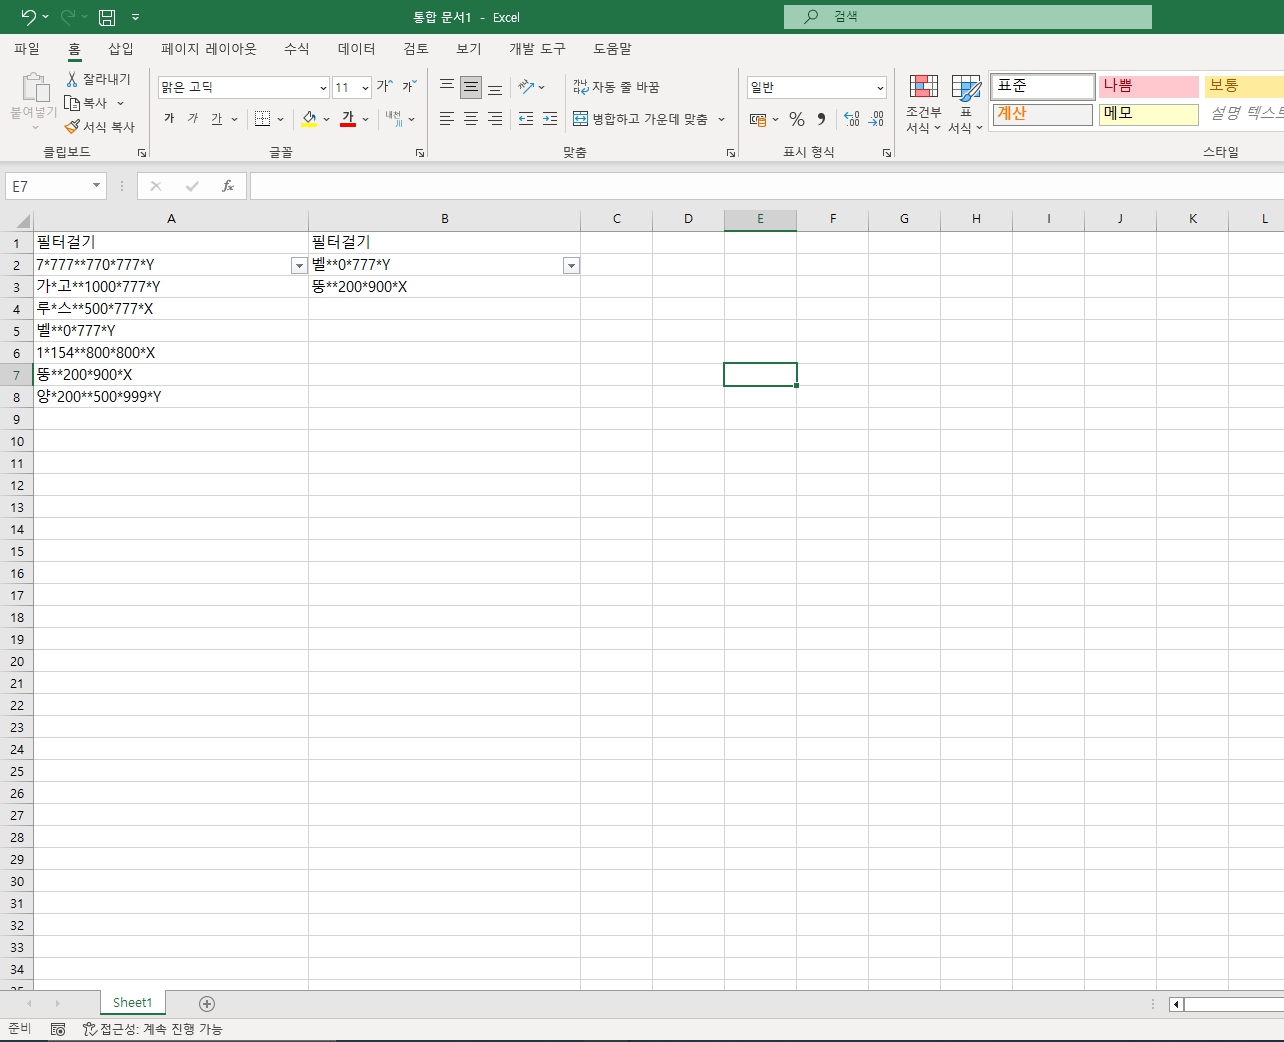Click the accounting number format icon
Screen dimensions: 1284x1042
point(758,119)
